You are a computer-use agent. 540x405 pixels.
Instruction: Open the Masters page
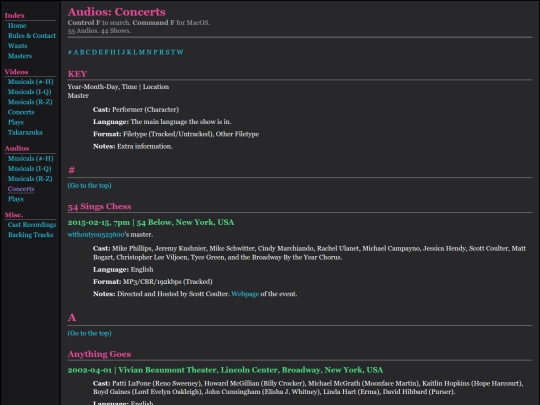[x=20, y=56]
